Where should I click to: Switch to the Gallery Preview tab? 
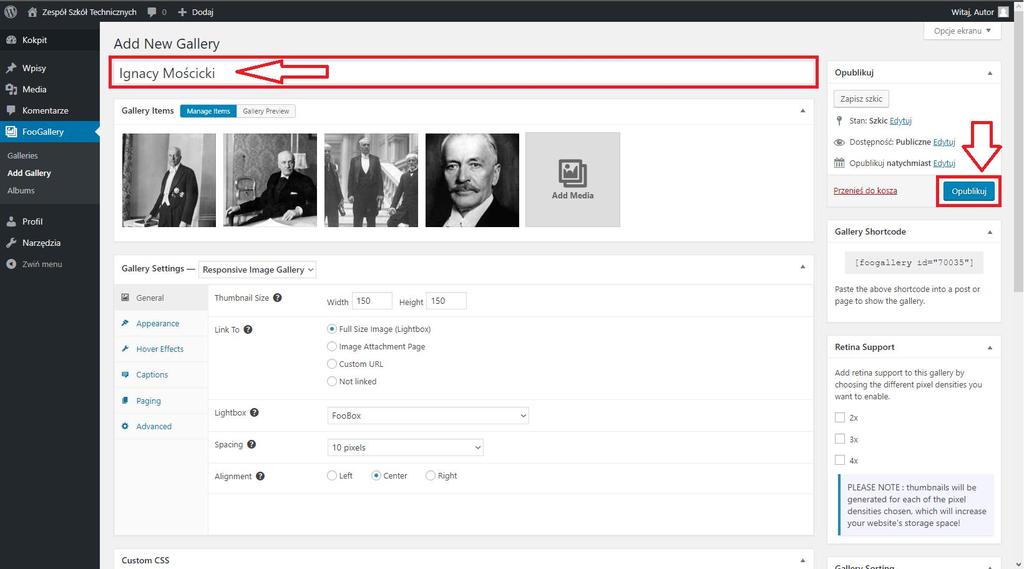point(266,111)
